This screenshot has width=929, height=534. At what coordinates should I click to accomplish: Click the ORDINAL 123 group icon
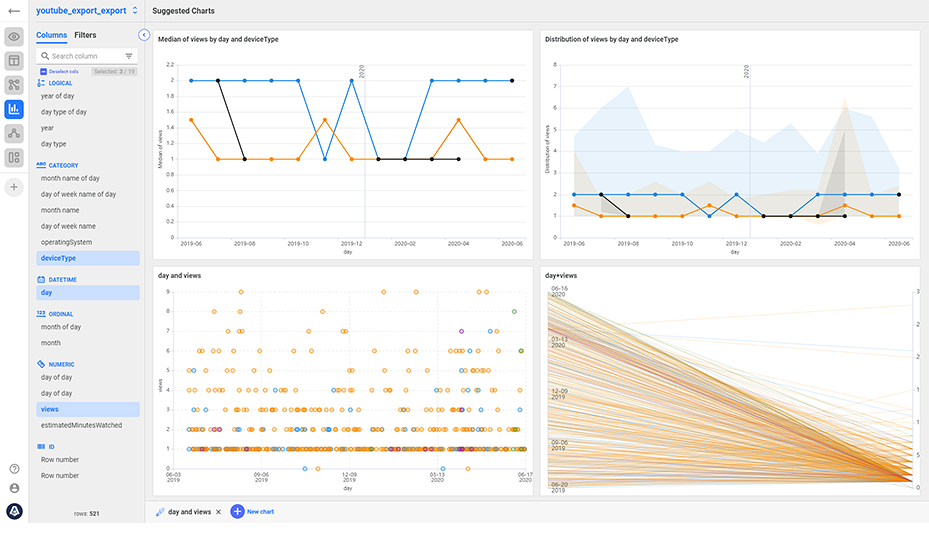point(41,314)
